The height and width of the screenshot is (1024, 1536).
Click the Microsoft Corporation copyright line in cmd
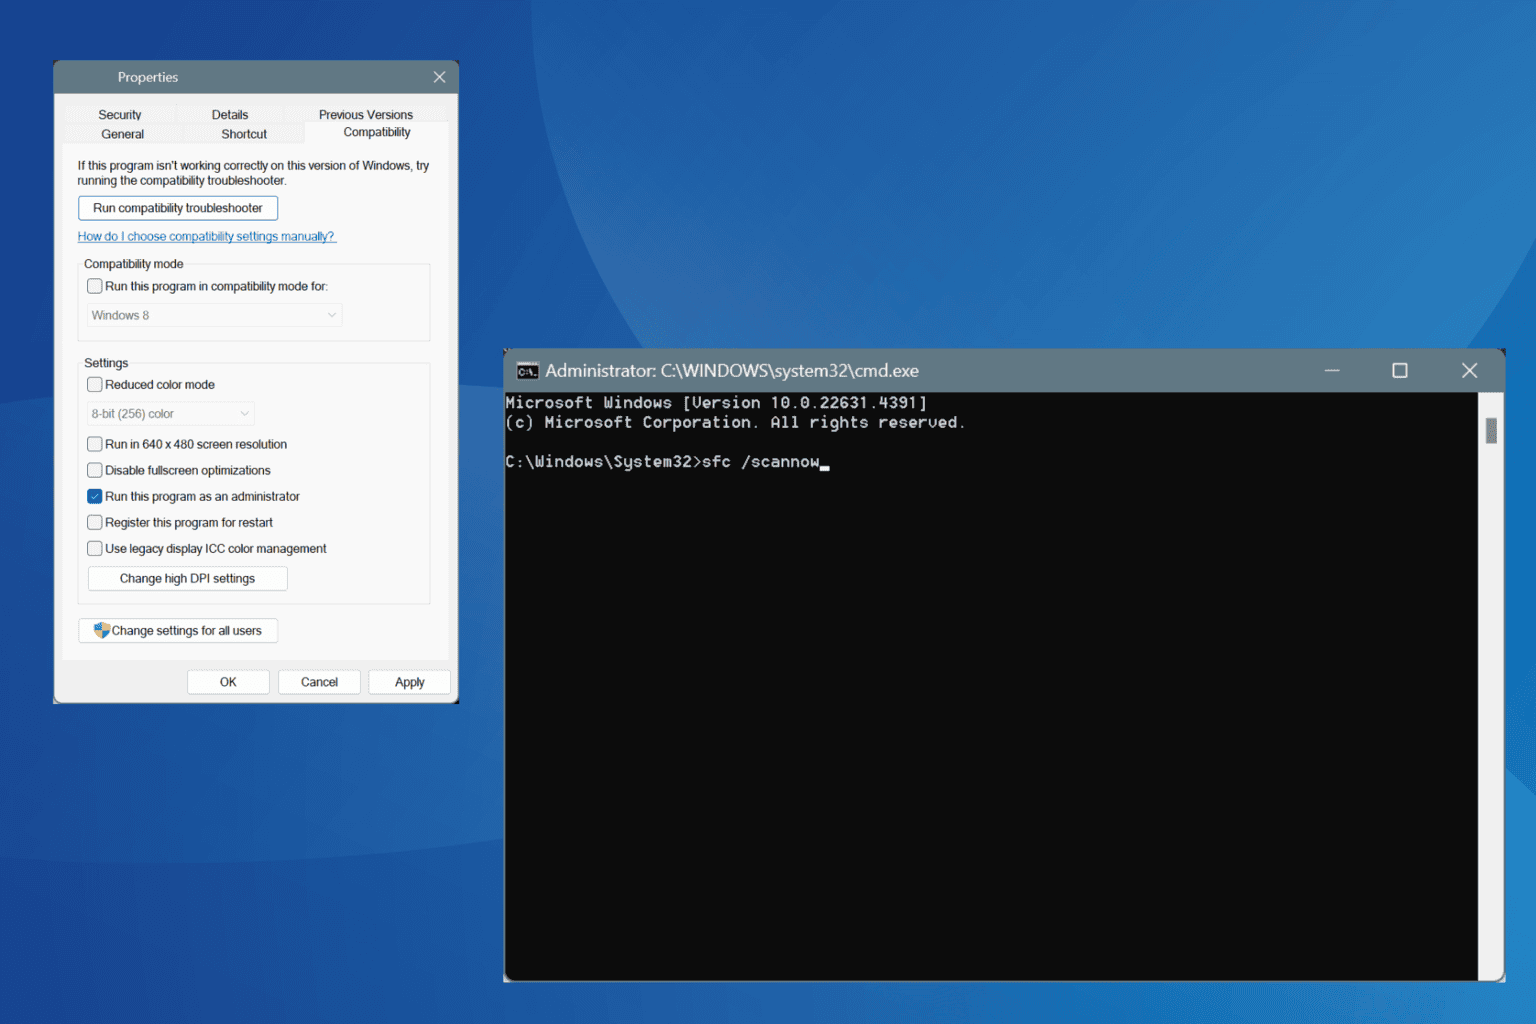(x=735, y=423)
